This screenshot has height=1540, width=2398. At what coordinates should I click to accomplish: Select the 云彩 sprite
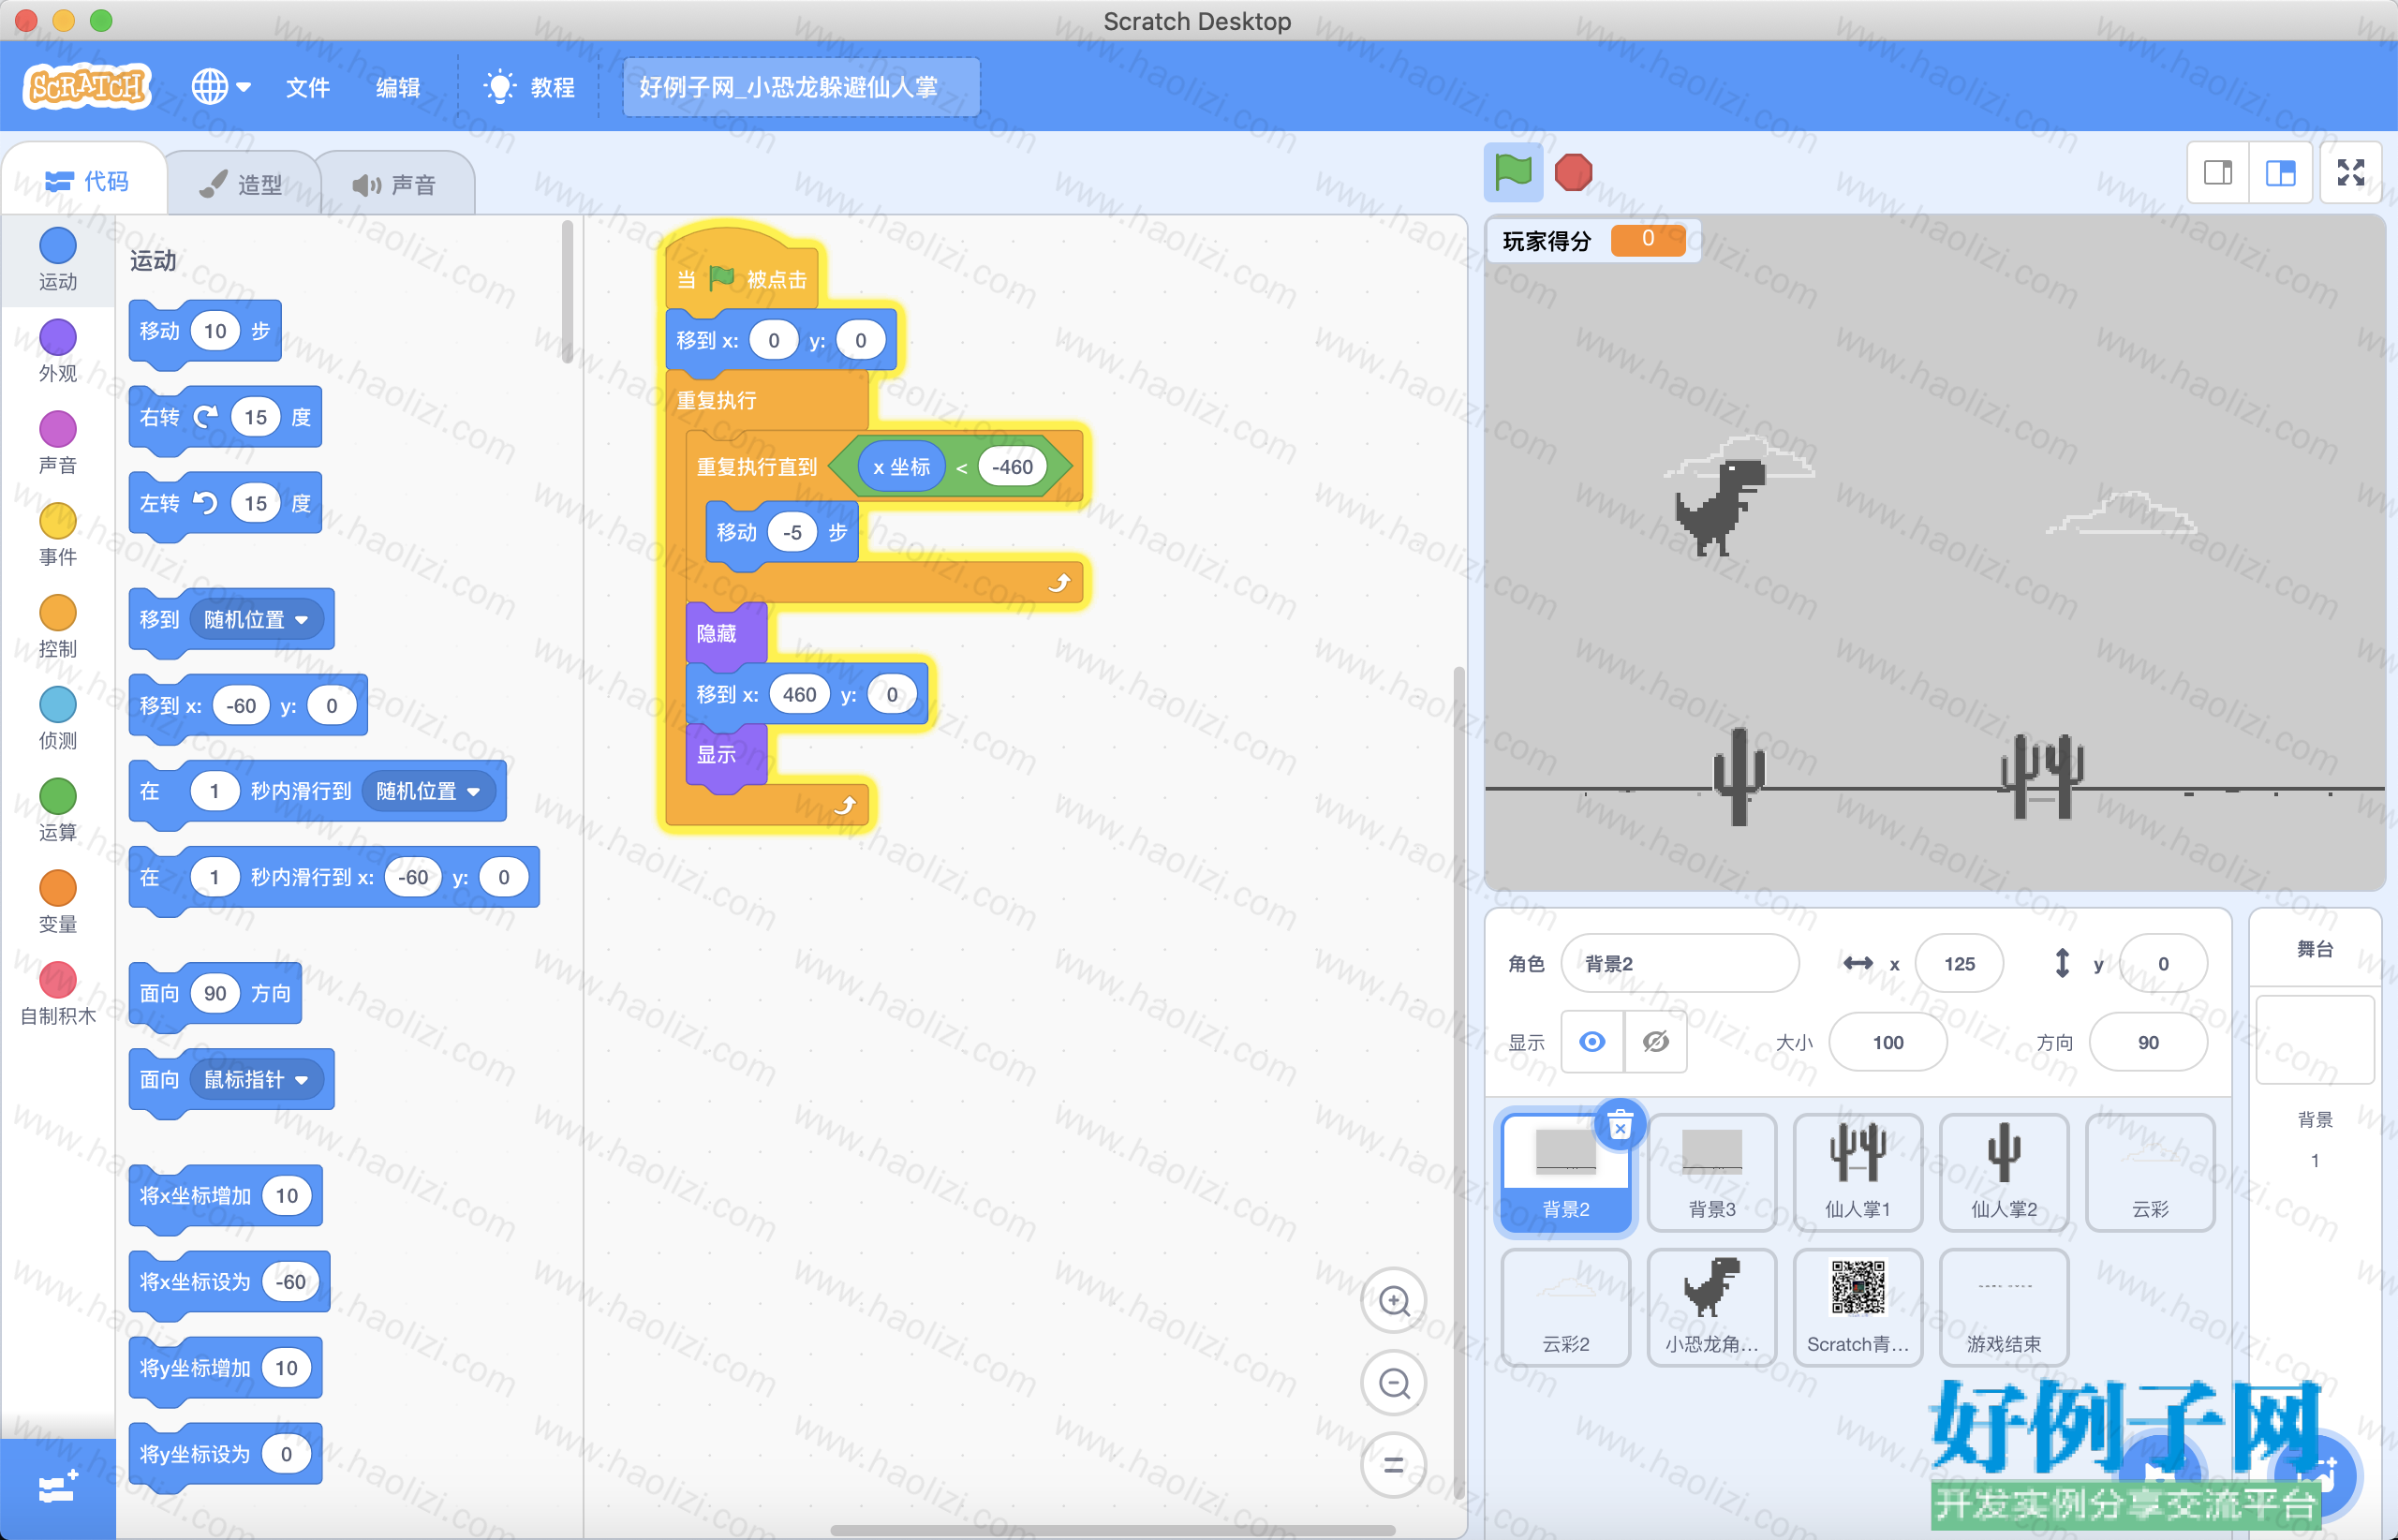(x=2150, y=1173)
